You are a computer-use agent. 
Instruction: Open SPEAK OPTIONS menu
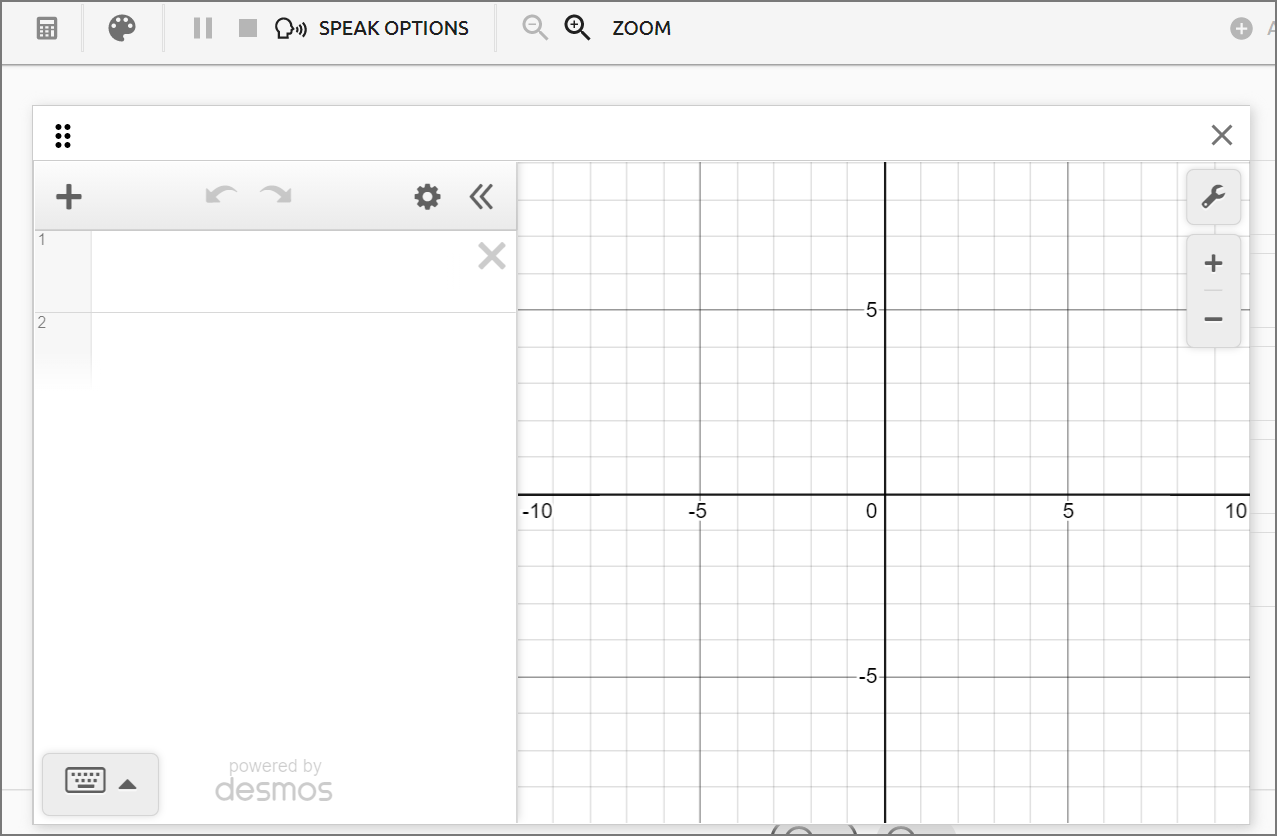pos(372,28)
